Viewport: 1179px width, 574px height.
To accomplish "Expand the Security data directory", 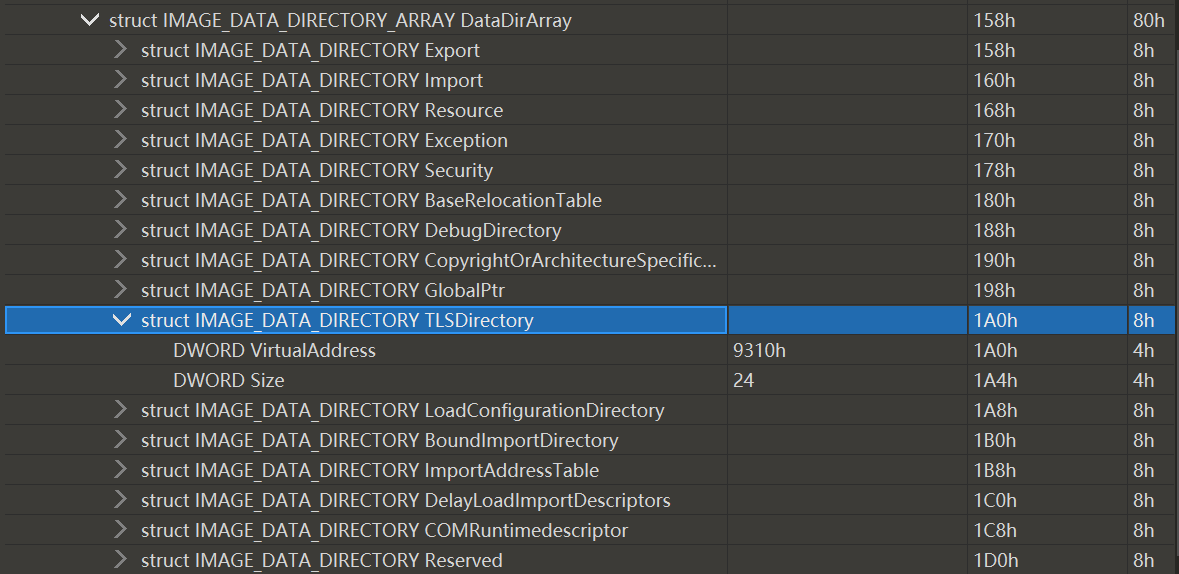I will [x=120, y=171].
